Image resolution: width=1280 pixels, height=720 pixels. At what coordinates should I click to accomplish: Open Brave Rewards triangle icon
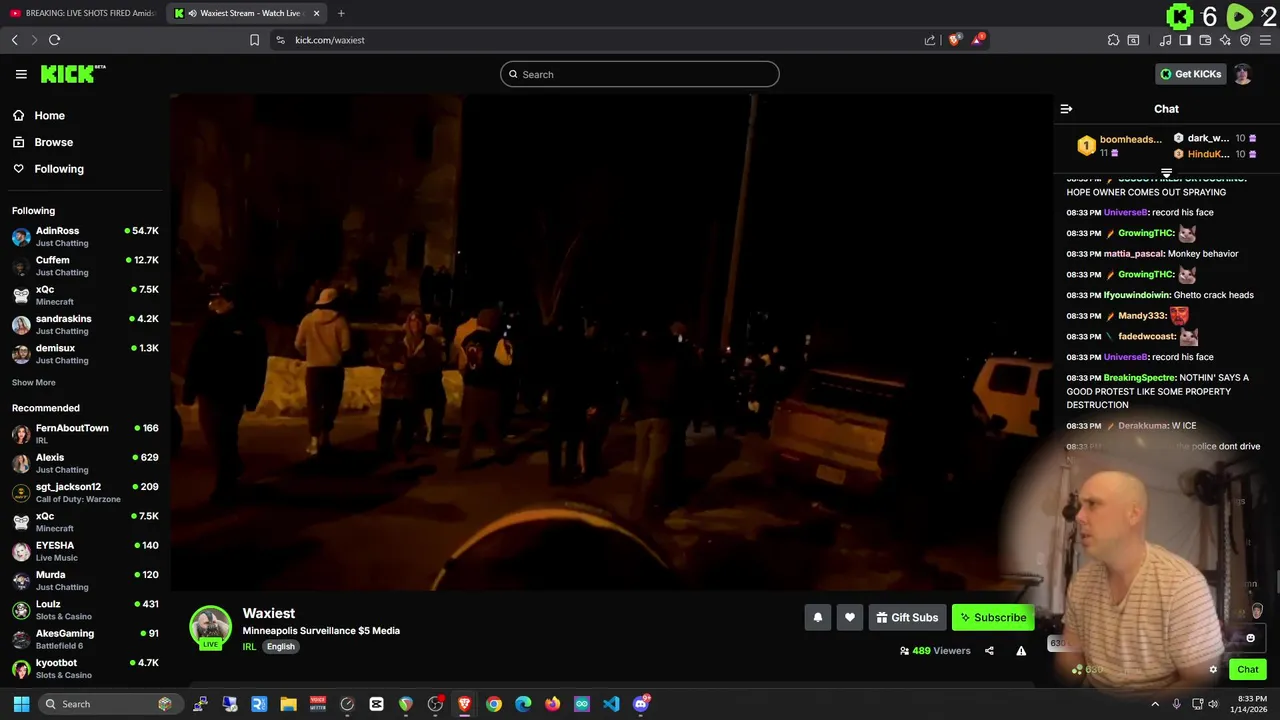pos(977,40)
